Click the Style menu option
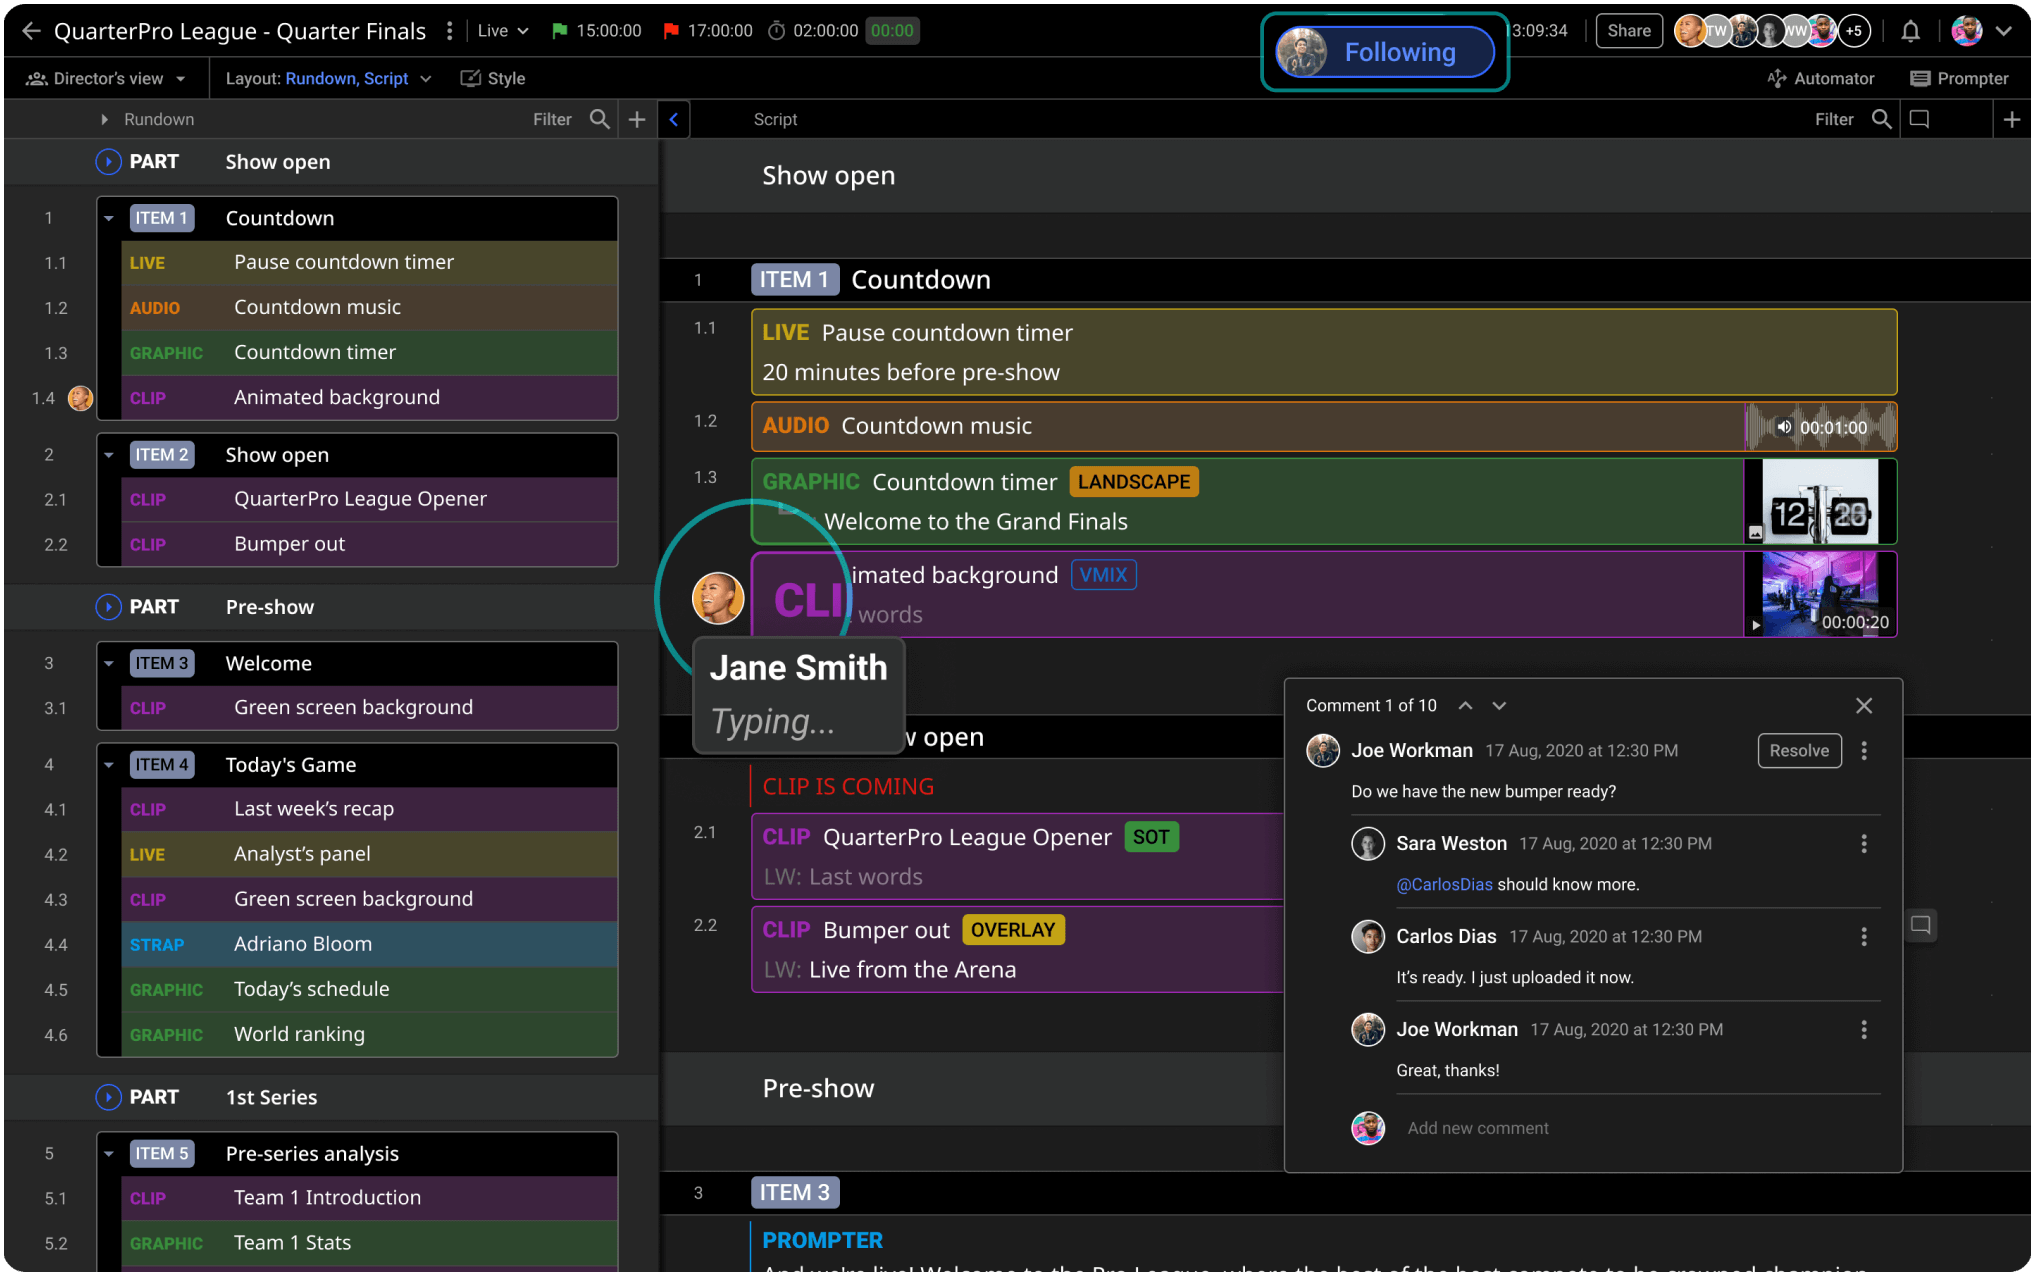This screenshot has width=2035, height=1276. [x=494, y=78]
